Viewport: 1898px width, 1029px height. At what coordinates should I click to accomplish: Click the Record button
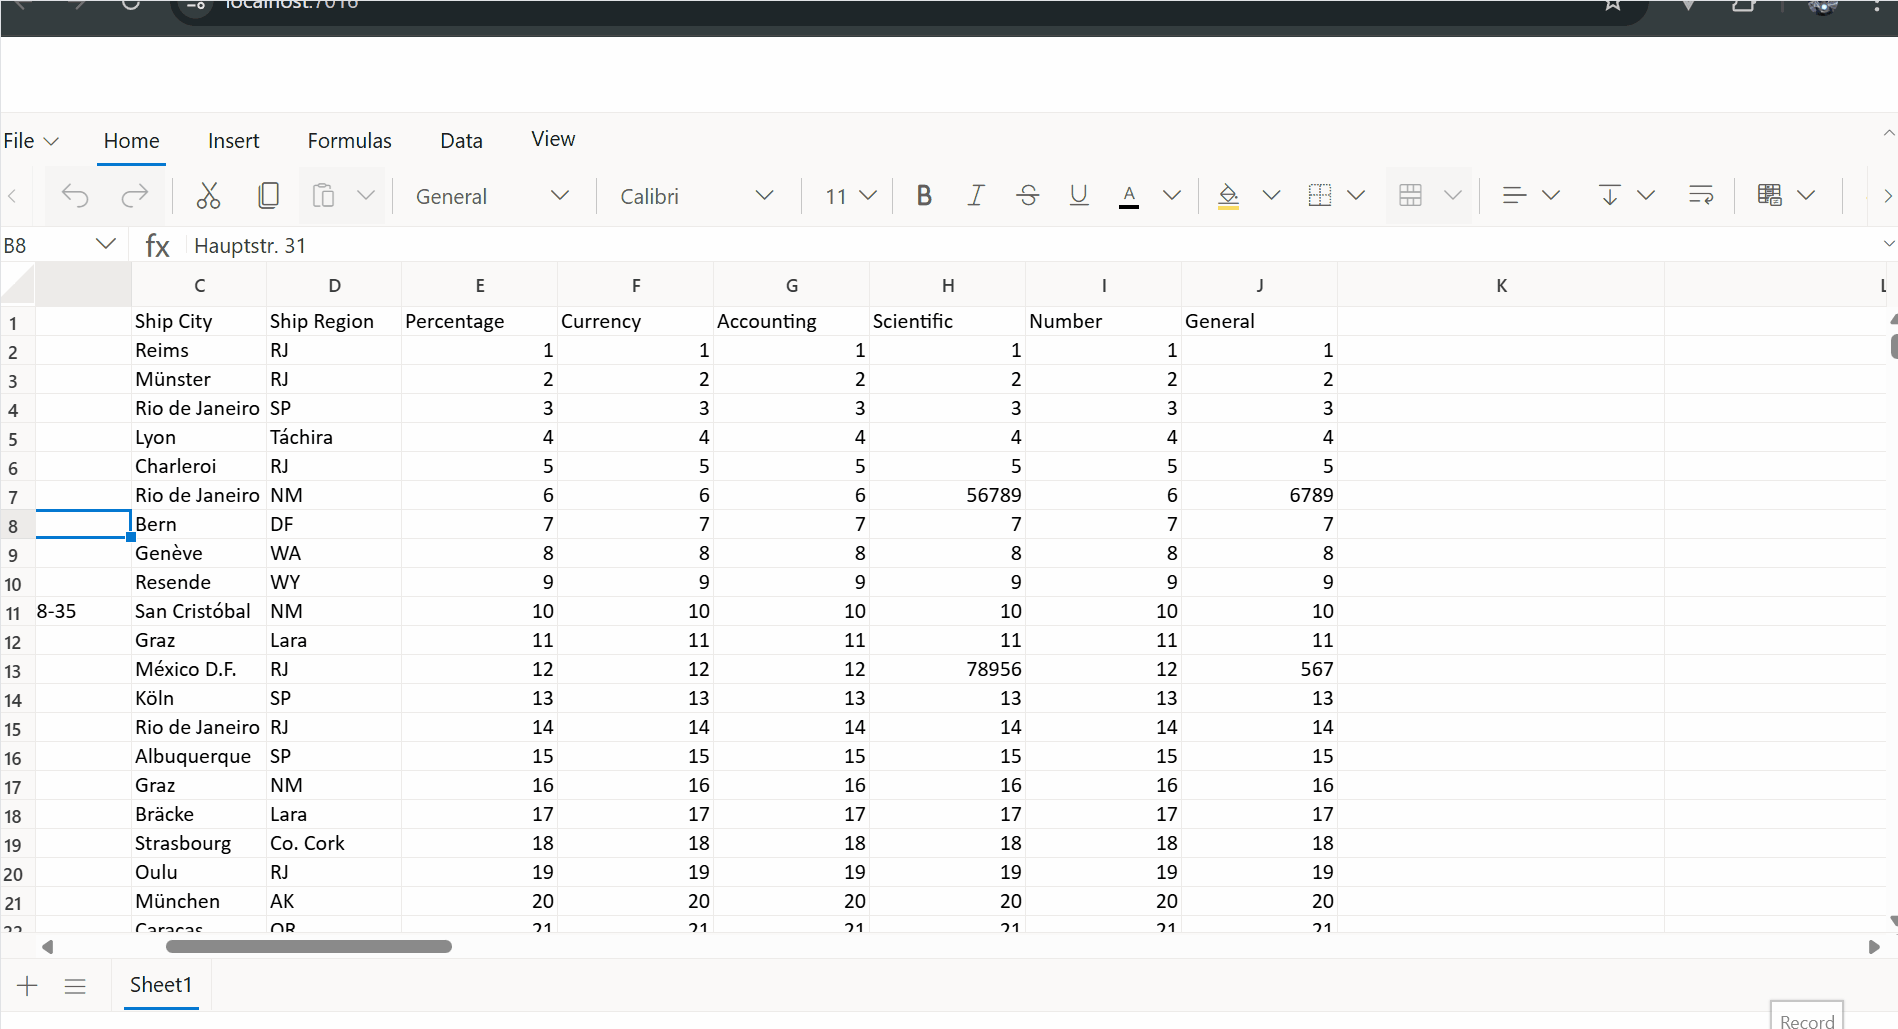(1806, 1019)
